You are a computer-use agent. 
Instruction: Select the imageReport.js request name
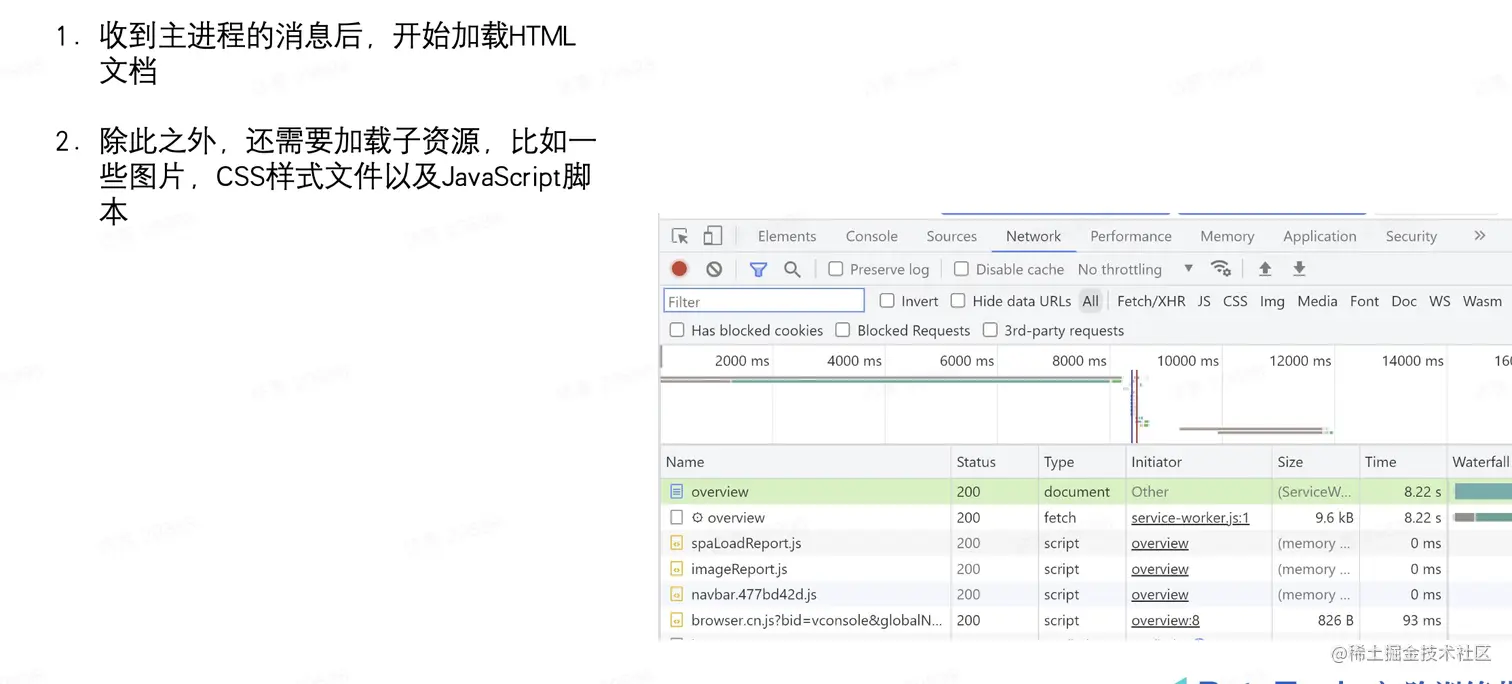click(x=739, y=569)
